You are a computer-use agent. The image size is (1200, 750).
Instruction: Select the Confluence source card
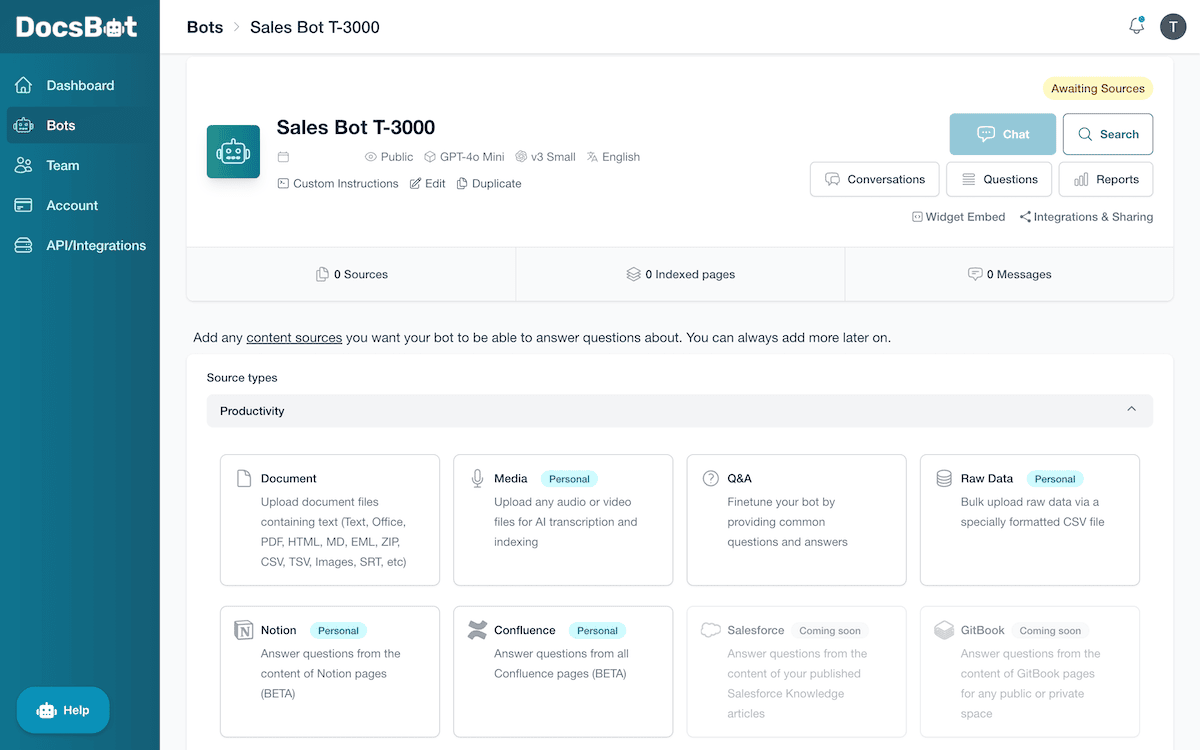[x=563, y=671]
